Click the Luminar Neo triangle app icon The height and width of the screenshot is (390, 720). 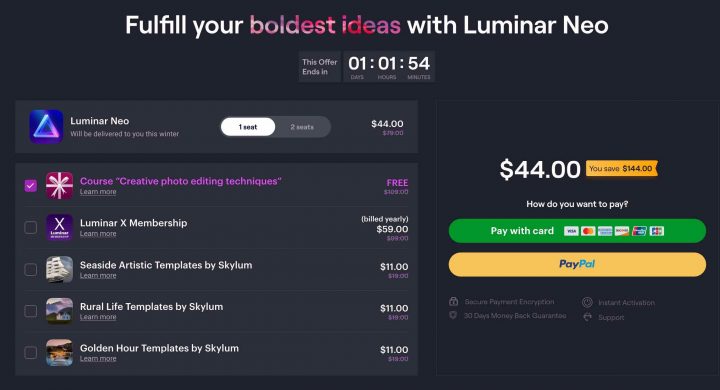(x=46, y=127)
